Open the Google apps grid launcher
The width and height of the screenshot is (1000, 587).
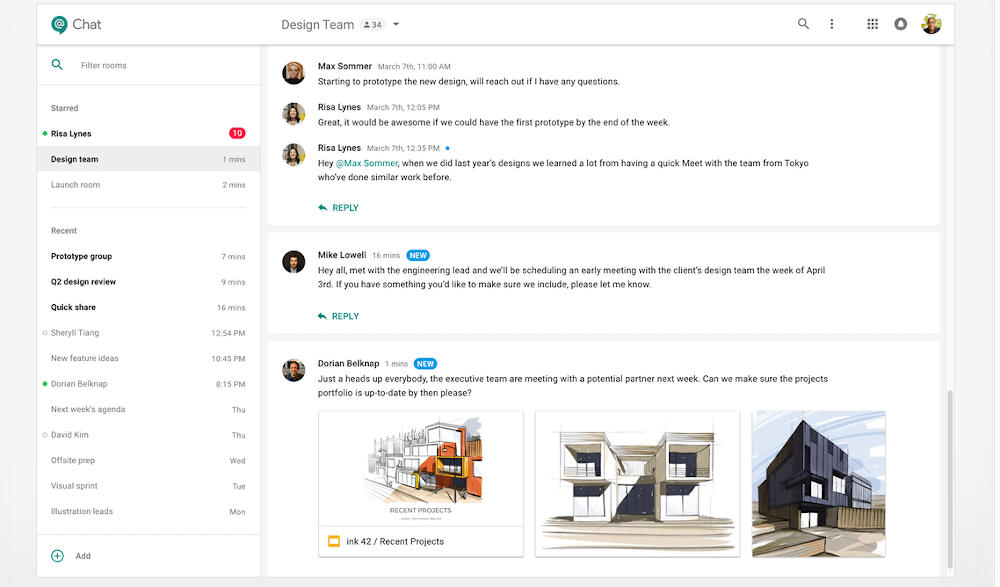(872, 24)
